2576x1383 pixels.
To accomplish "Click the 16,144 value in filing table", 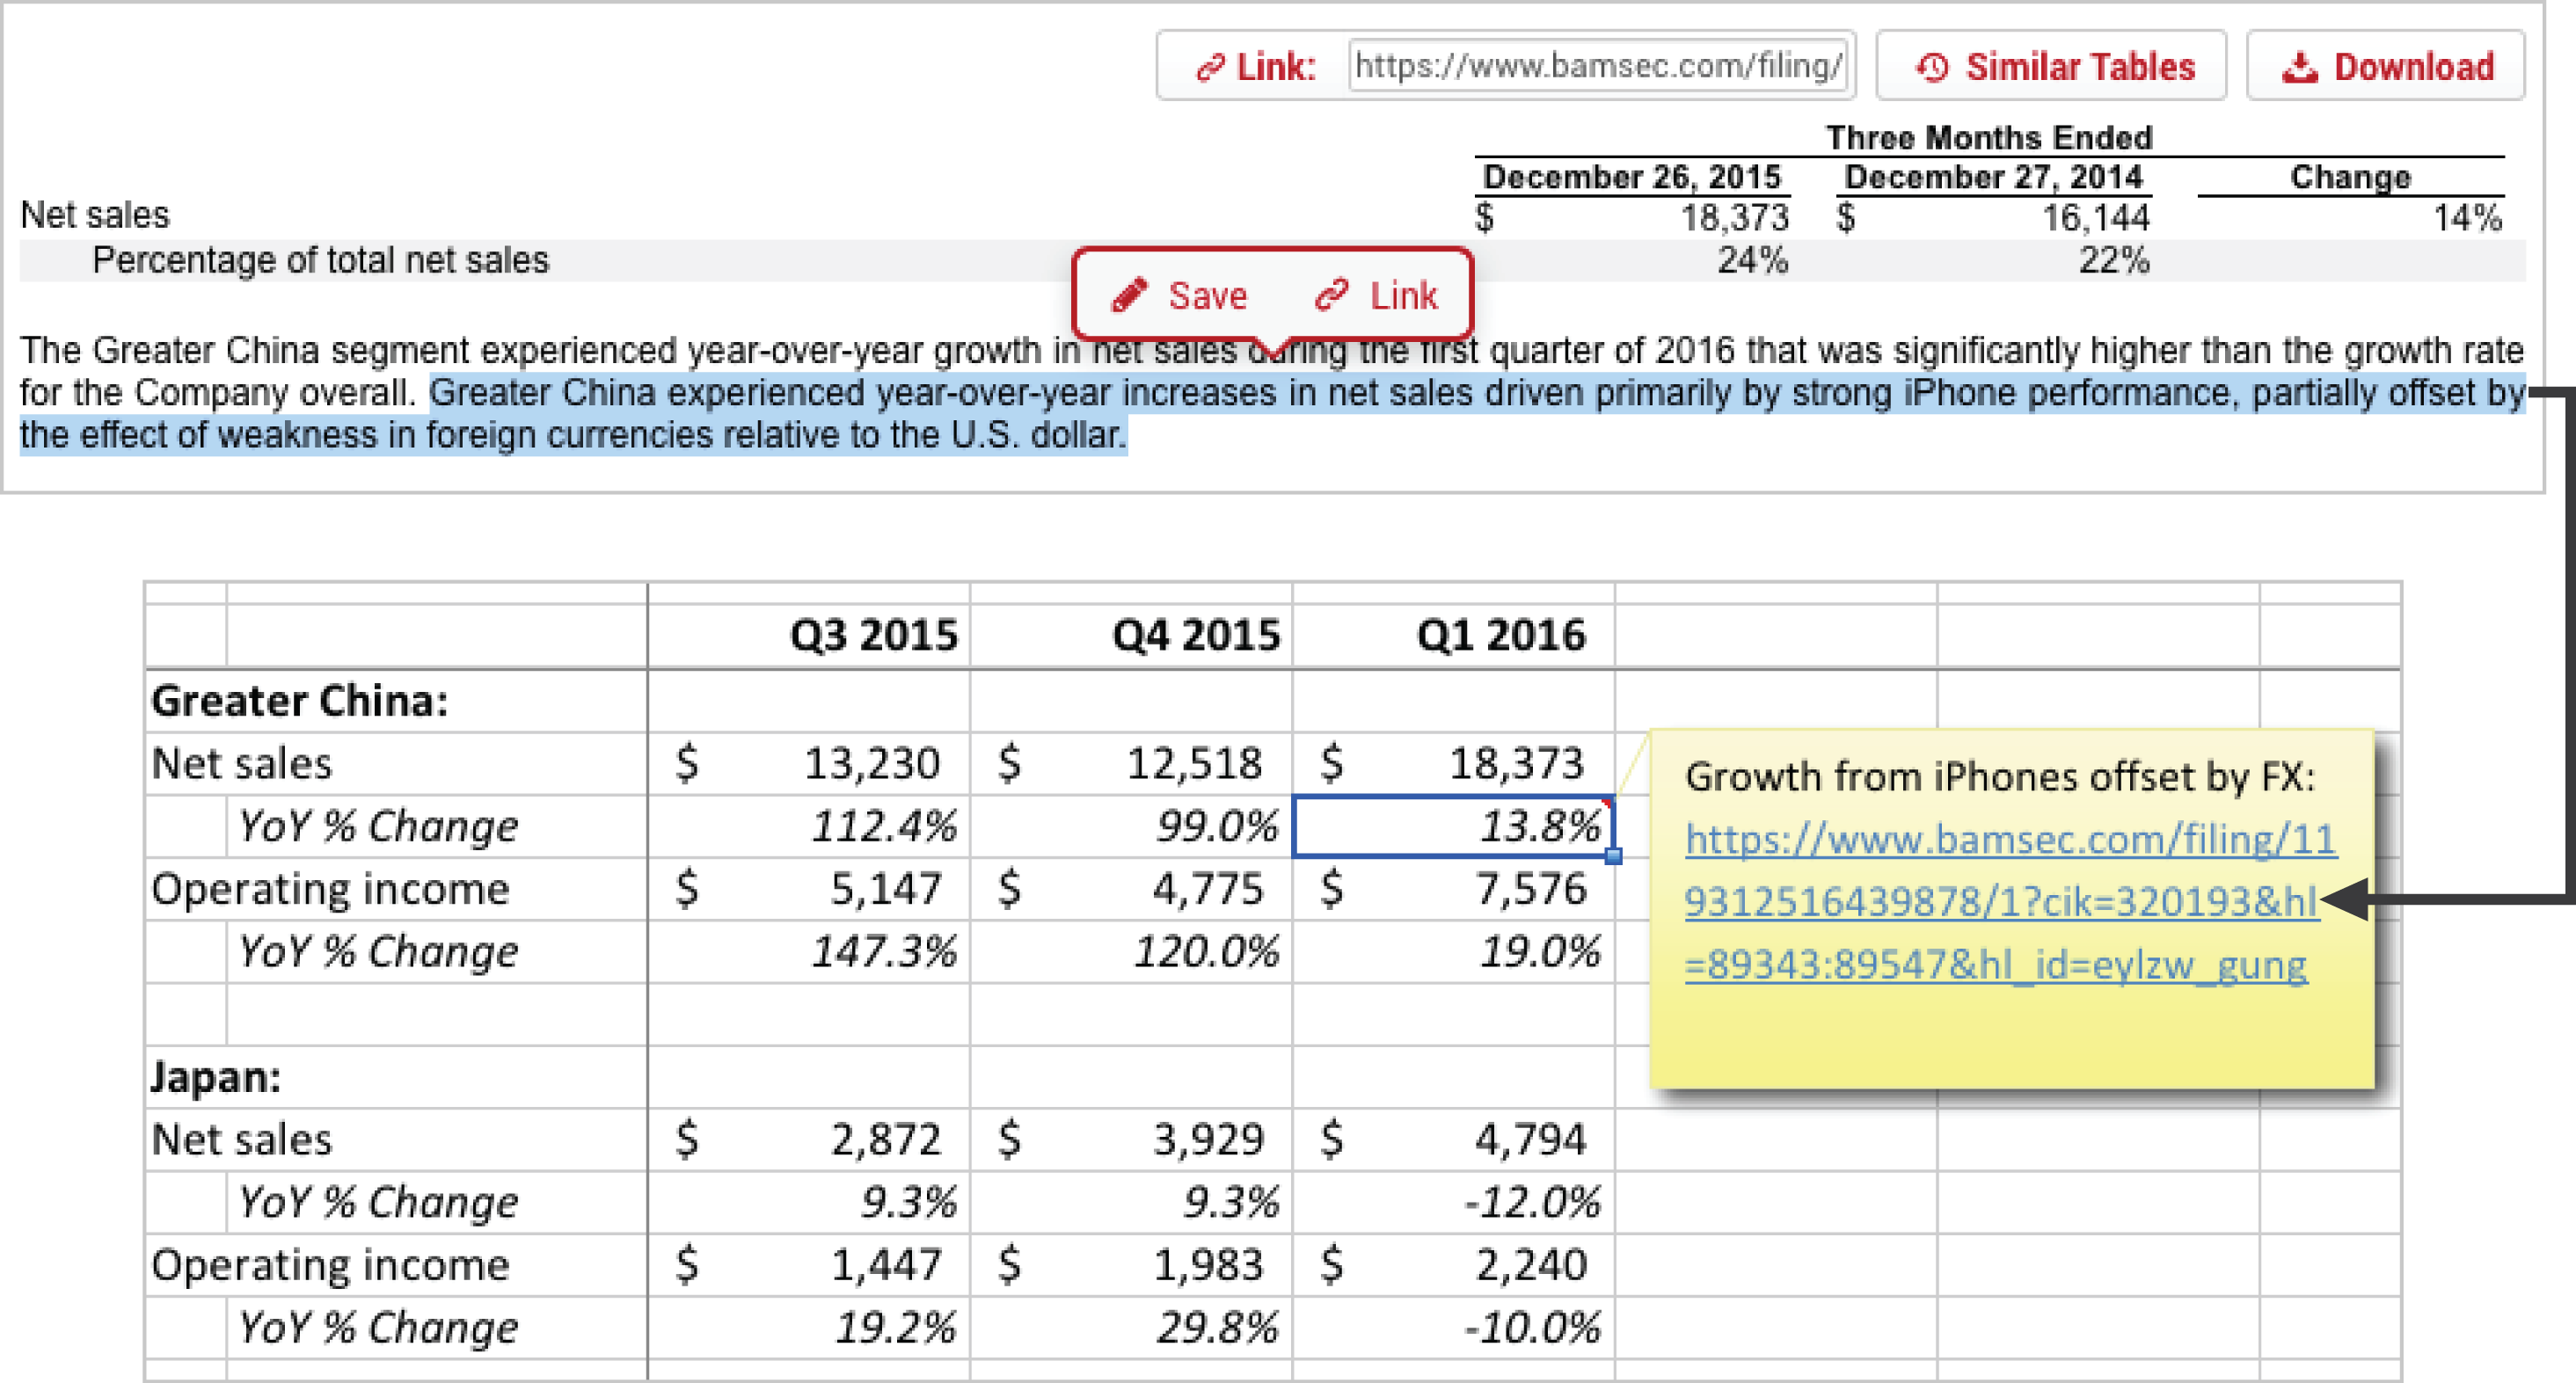I will (2095, 217).
